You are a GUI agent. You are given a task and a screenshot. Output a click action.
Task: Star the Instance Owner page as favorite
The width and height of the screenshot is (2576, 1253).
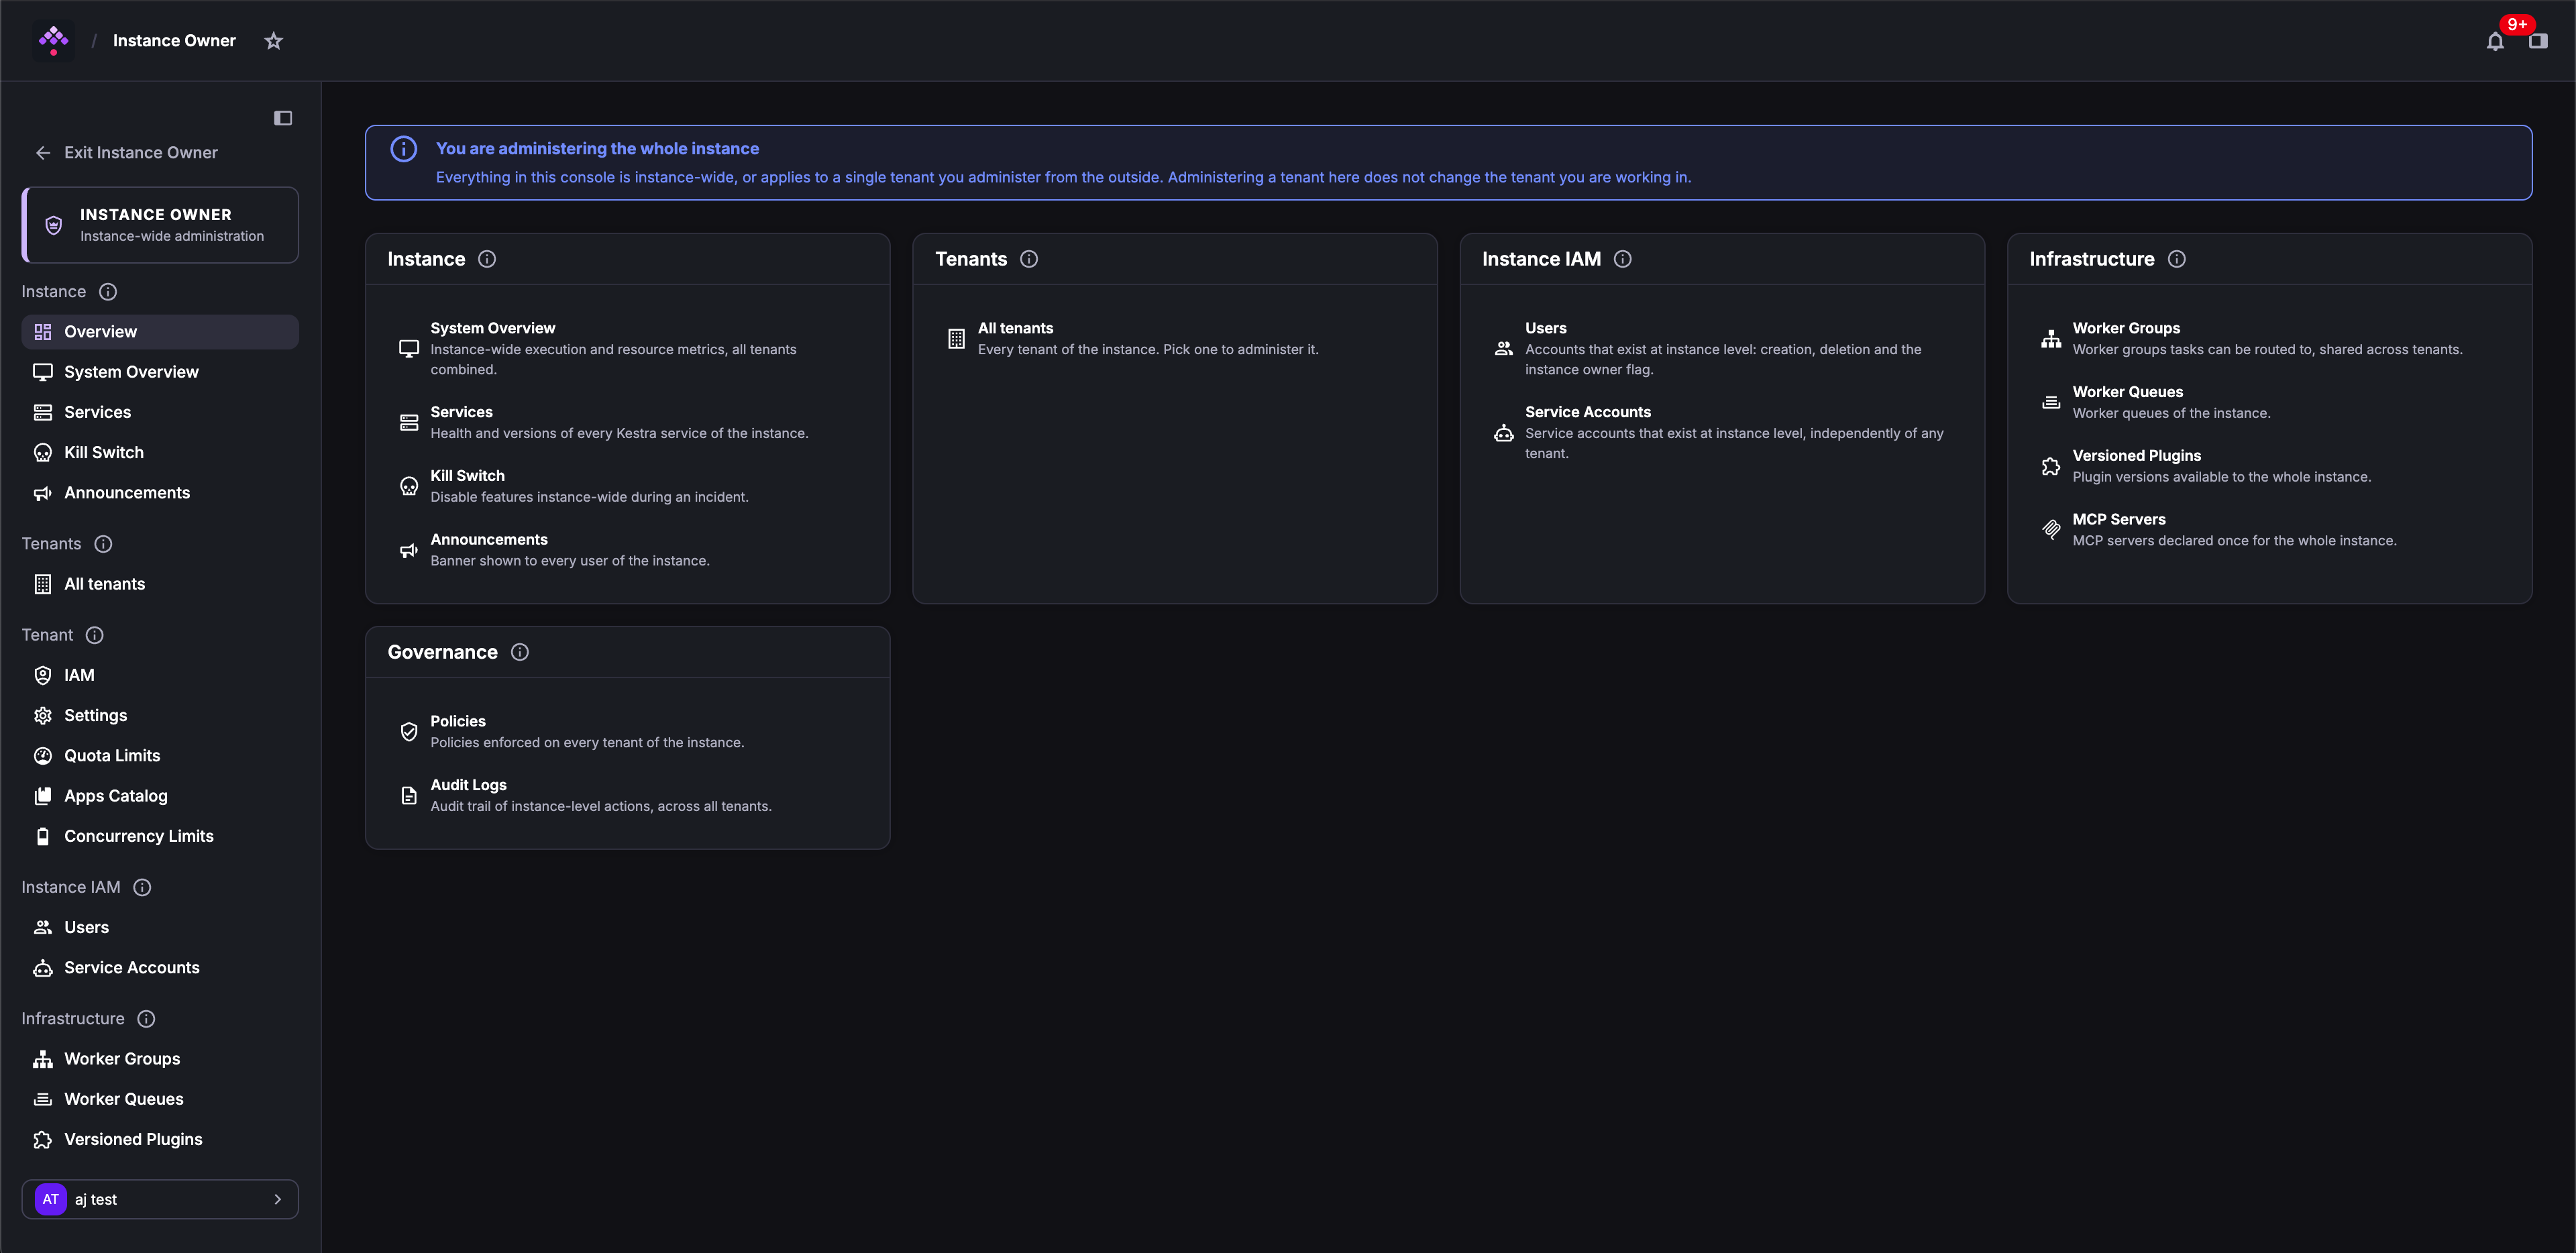click(273, 41)
